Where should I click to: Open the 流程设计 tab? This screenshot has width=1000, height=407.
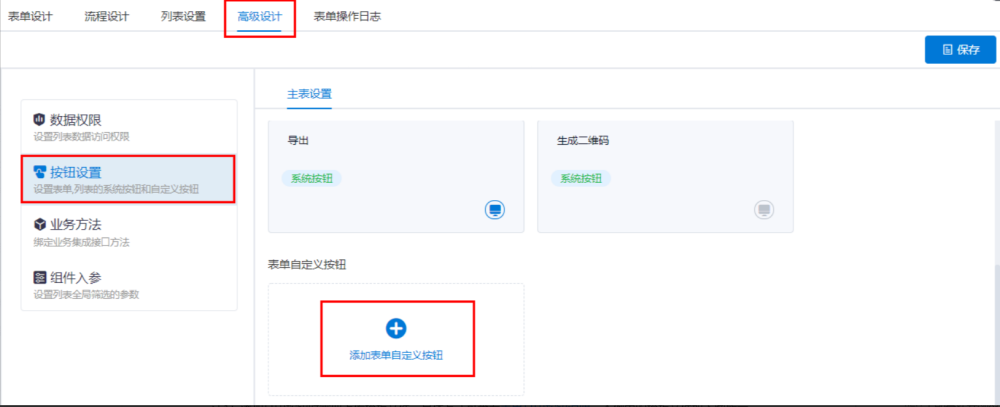(107, 17)
